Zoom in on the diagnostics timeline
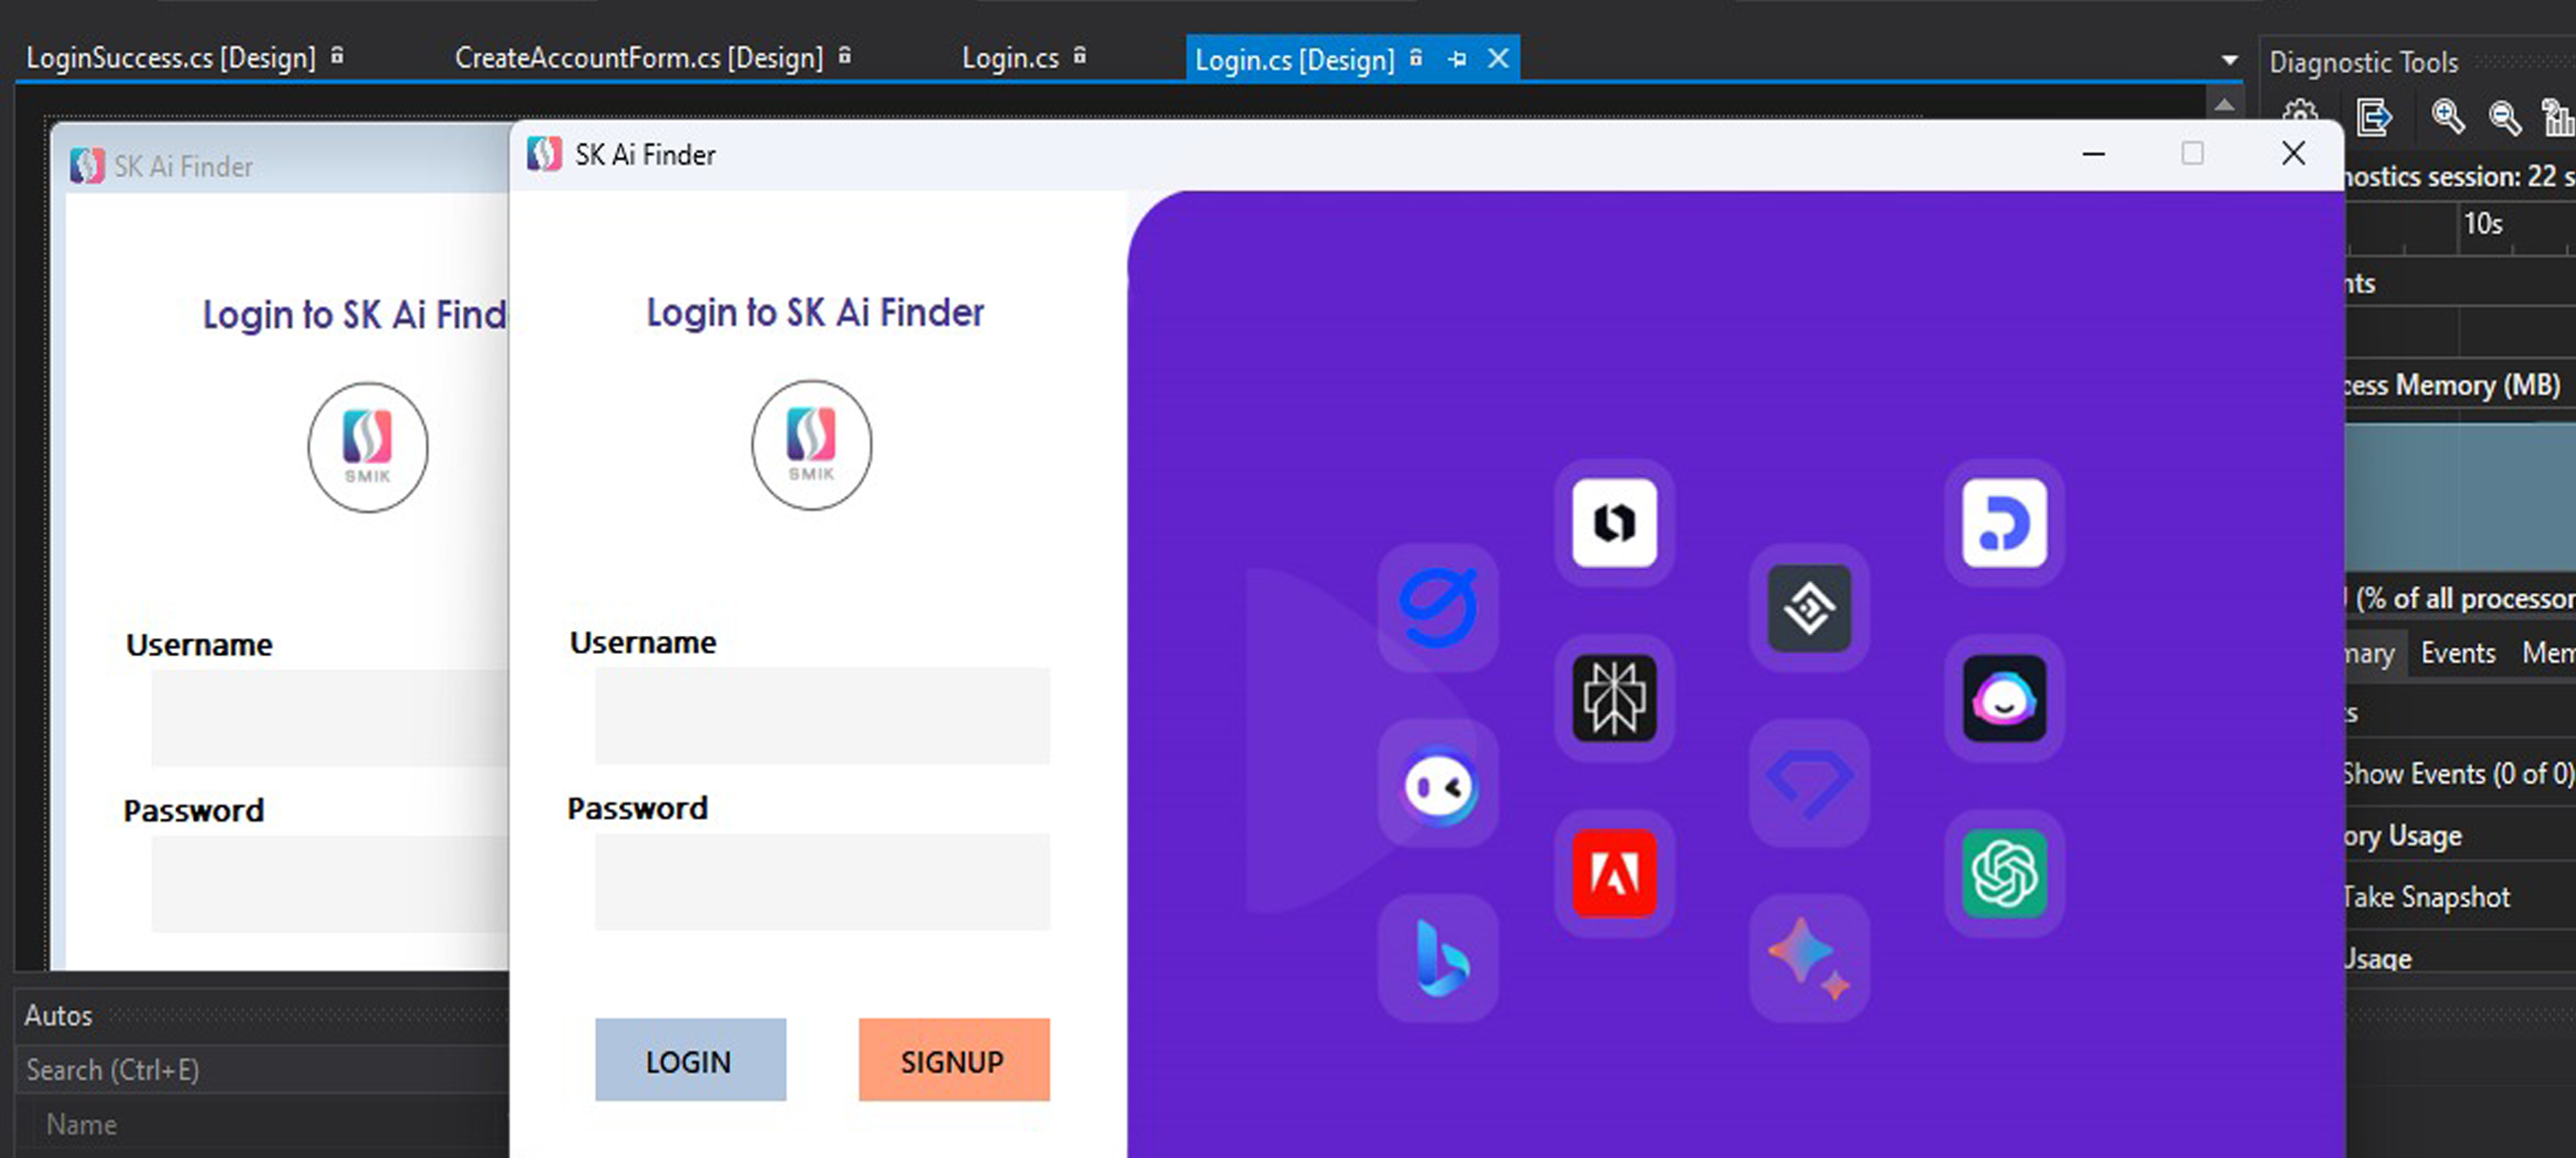Image resolution: width=2576 pixels, height=1158 pixels. (x=2447, y=117)
